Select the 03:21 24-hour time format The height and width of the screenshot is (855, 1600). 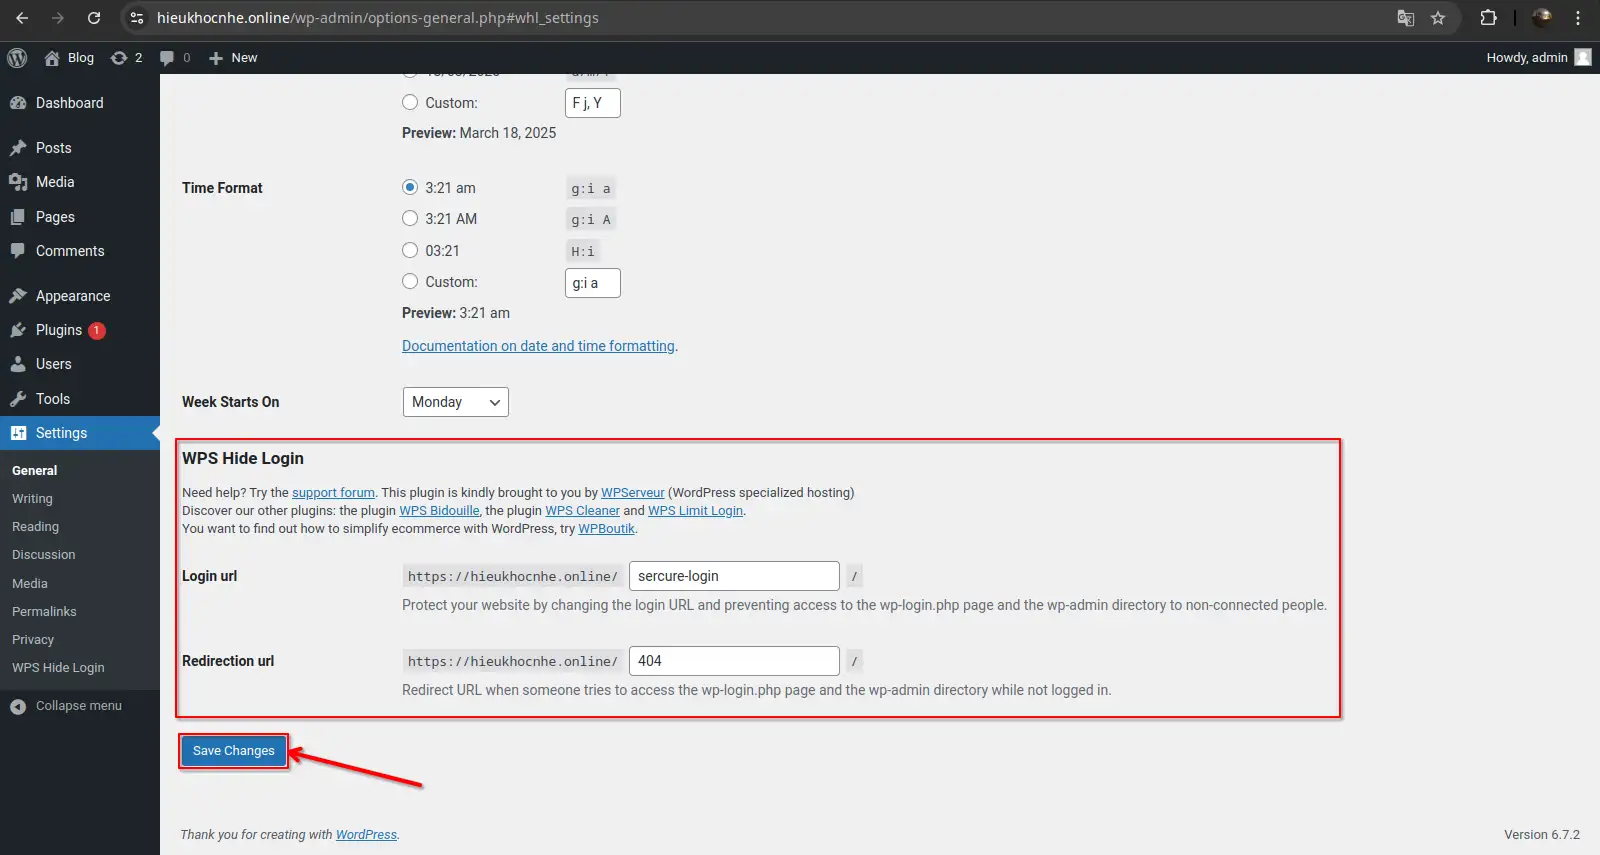click(410, 250)
